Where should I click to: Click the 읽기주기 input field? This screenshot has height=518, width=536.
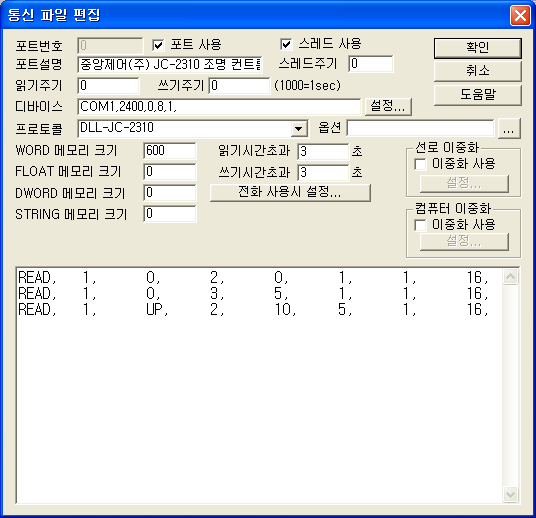coord(108,85)
